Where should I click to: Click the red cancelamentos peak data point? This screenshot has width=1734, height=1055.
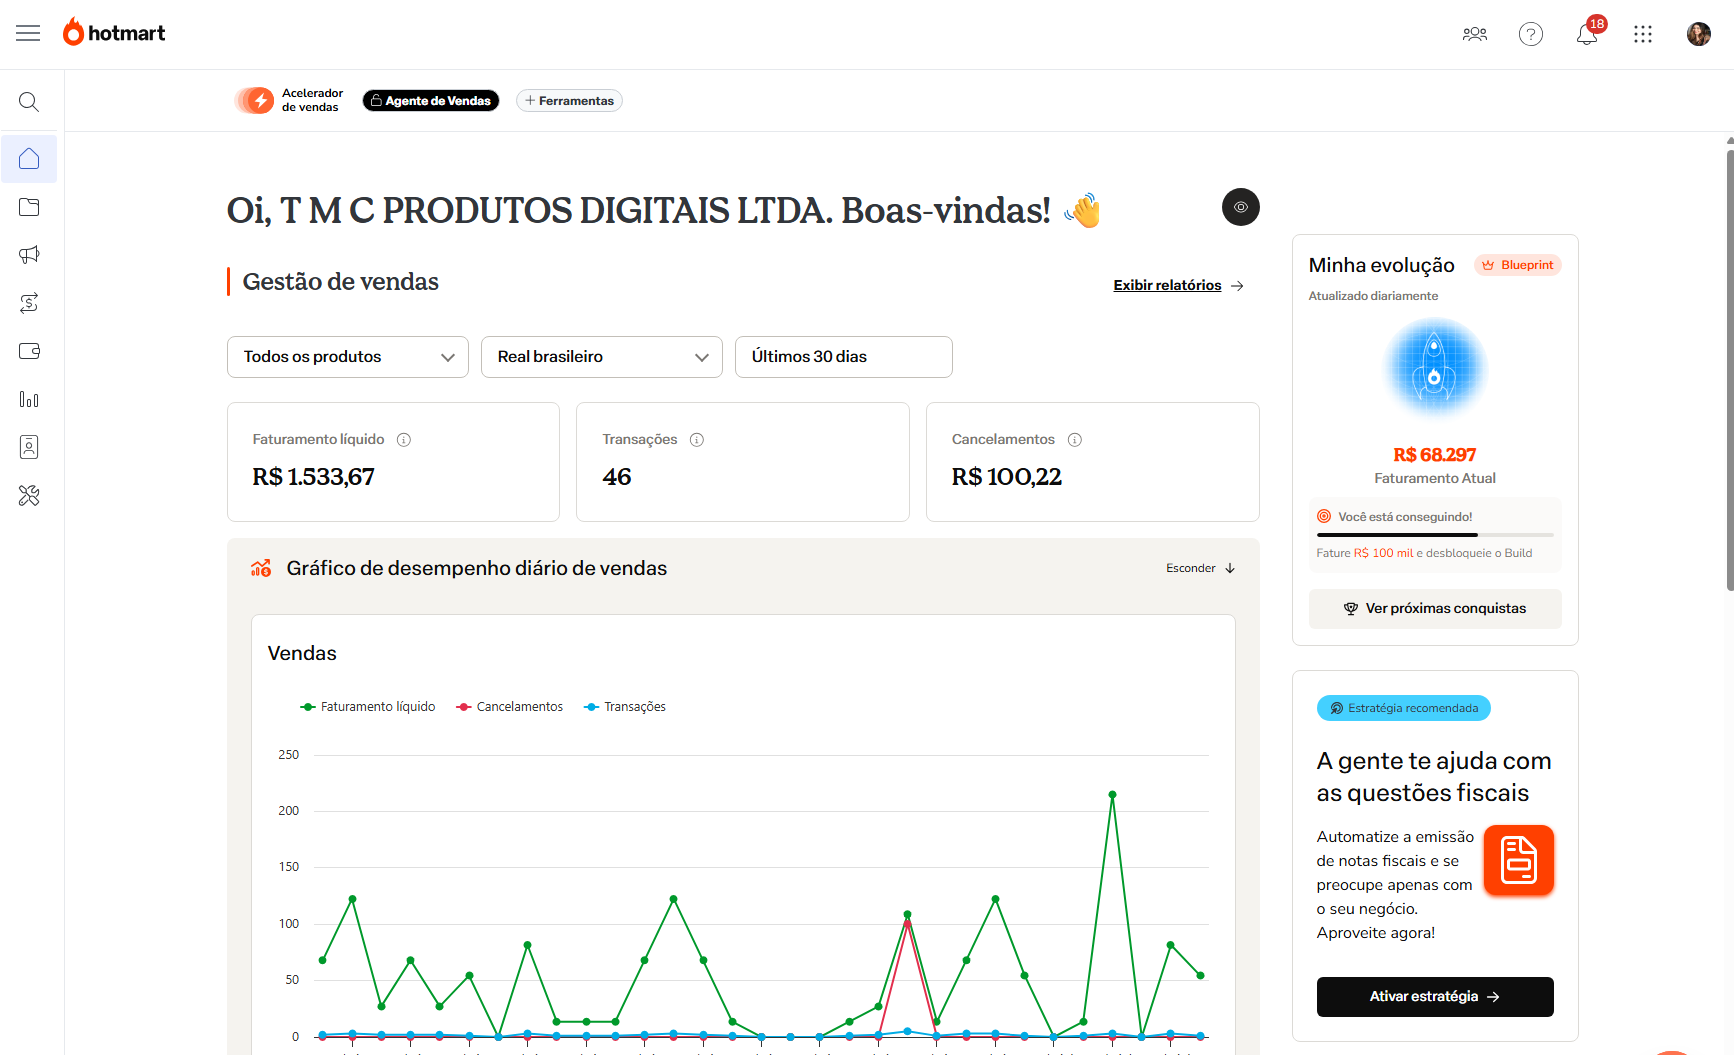click(907, 924)
